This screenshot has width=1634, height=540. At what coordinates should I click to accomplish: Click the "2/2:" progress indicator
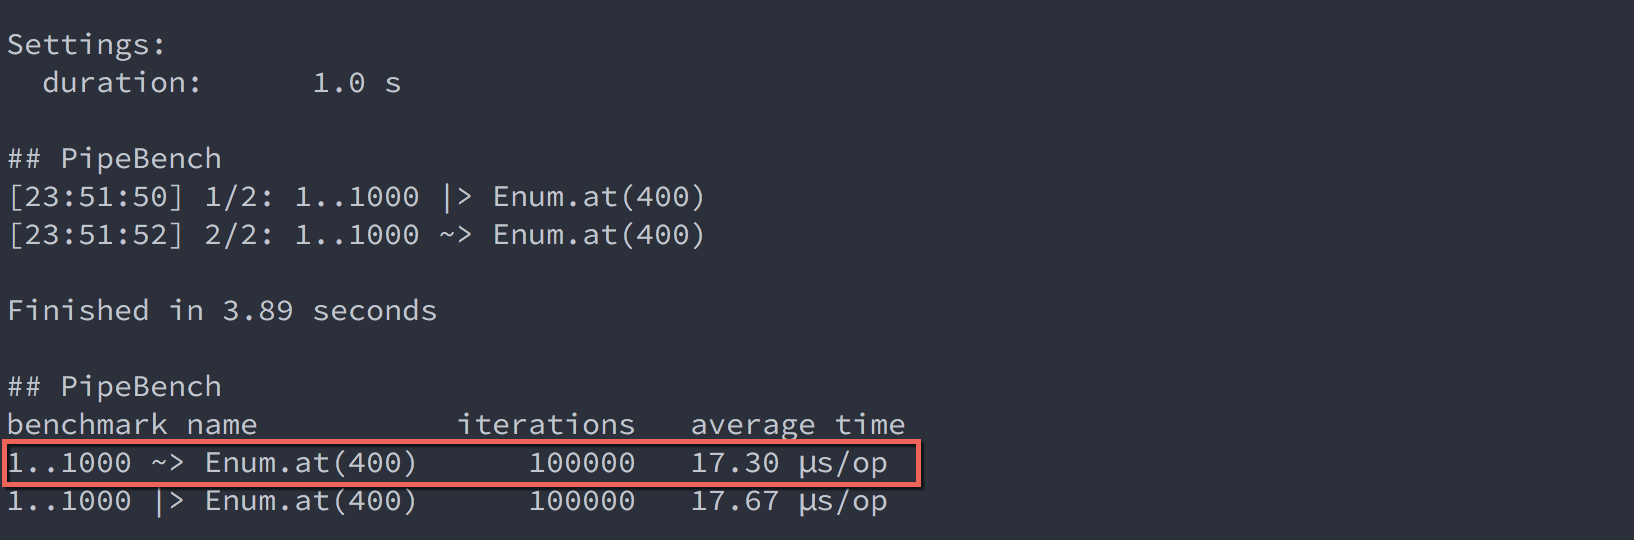pos(239,235)
